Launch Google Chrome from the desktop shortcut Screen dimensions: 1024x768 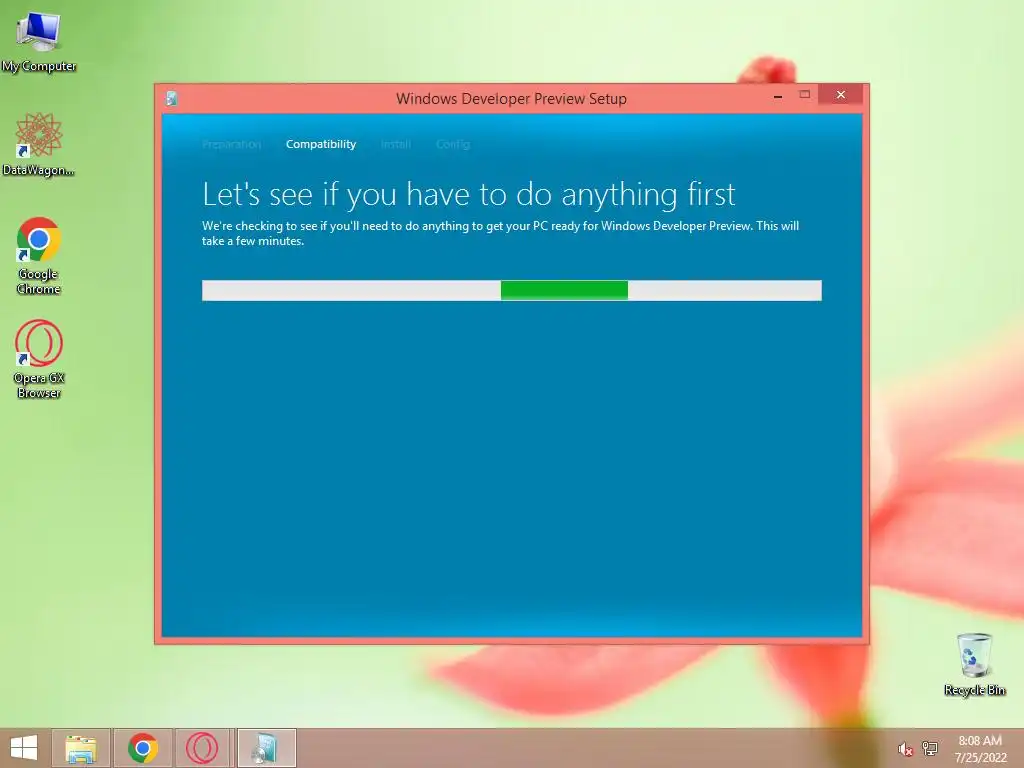[x=39, y=255]
